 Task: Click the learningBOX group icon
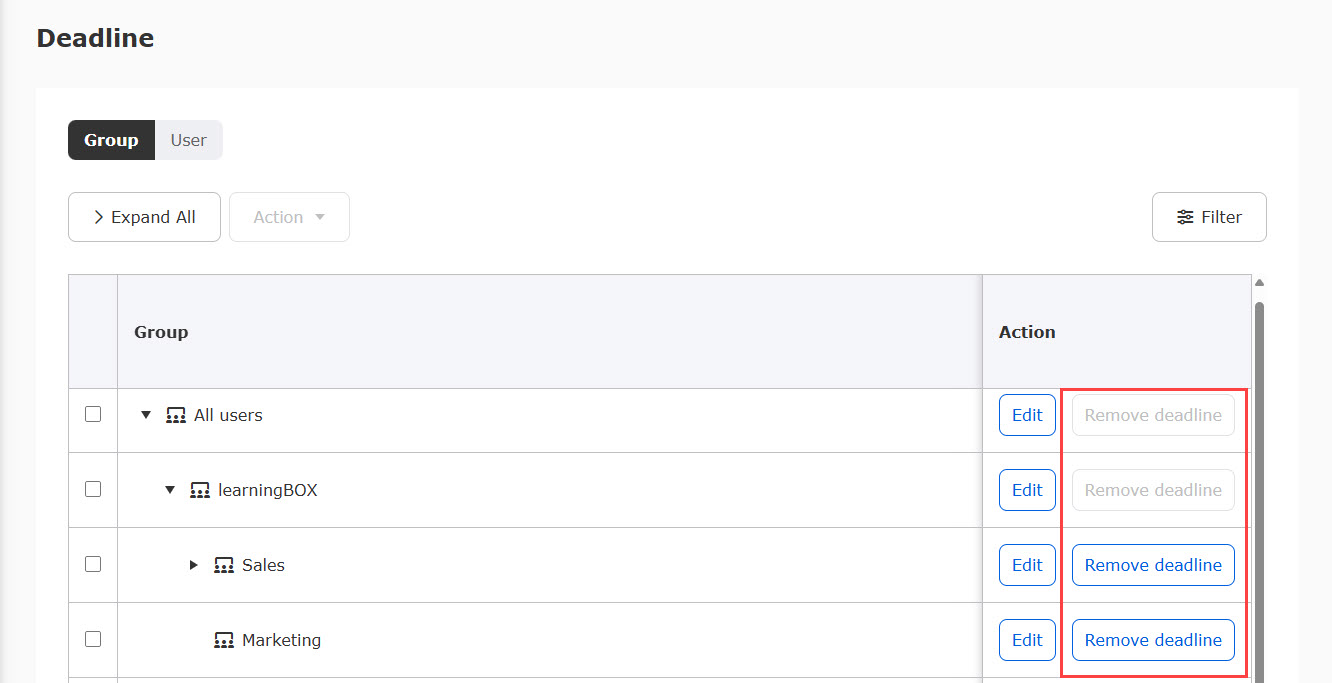[x=200, y=490]
